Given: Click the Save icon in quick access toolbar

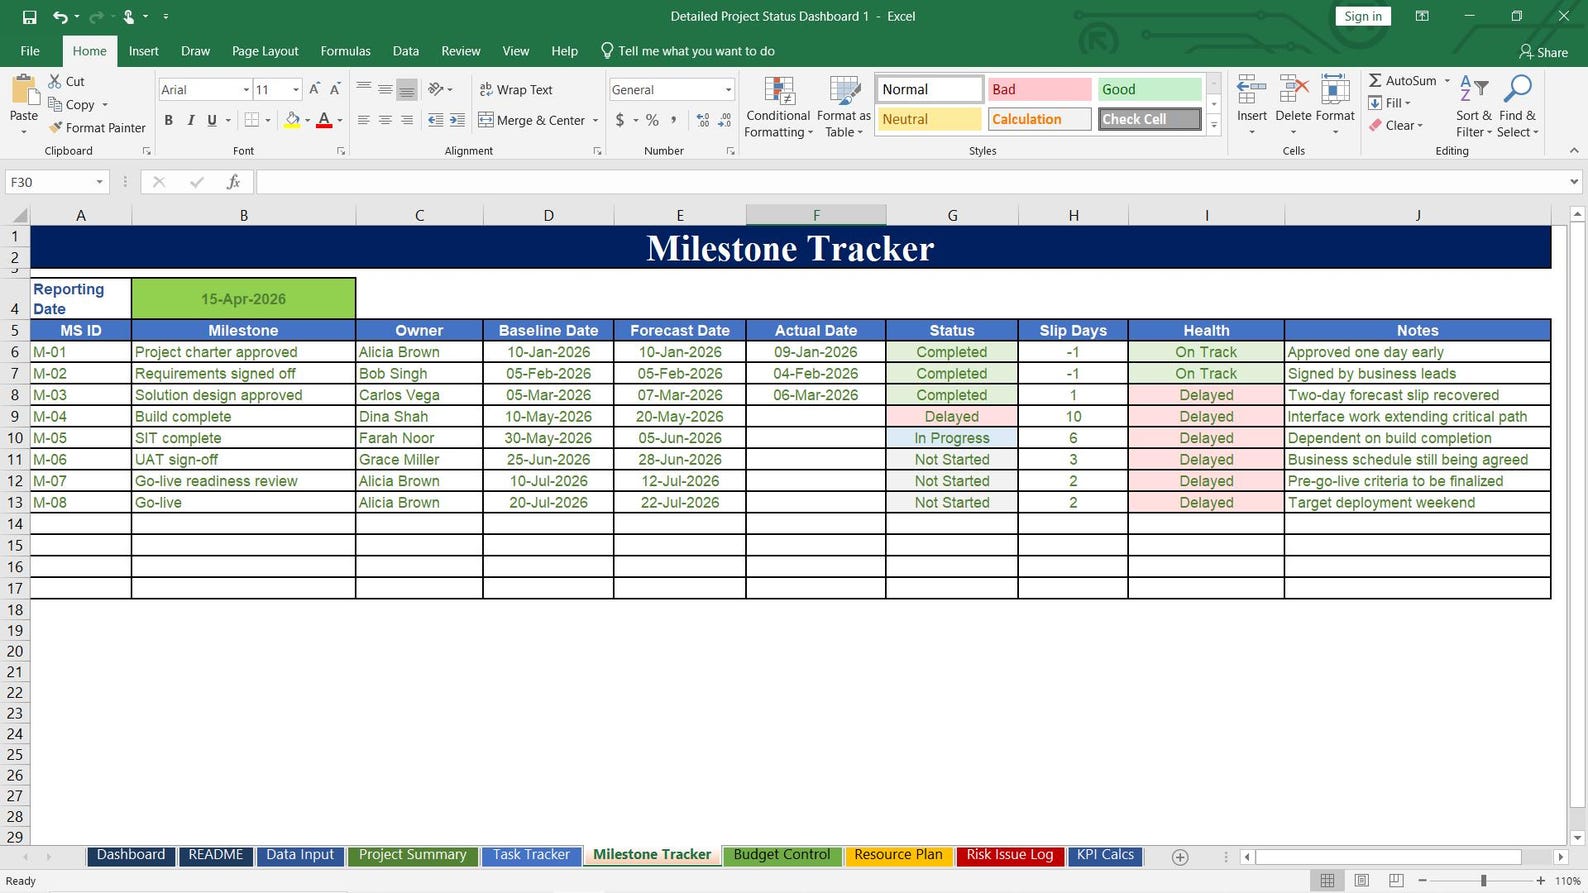Looking at the screenshot, I should pos(29,17).
